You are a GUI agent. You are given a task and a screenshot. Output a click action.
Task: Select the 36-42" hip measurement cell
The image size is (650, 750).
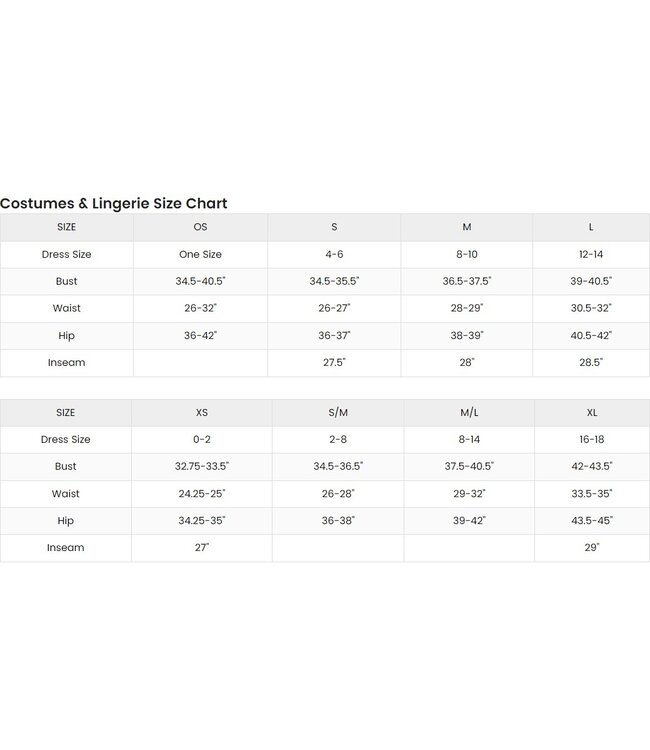[200, 335]
